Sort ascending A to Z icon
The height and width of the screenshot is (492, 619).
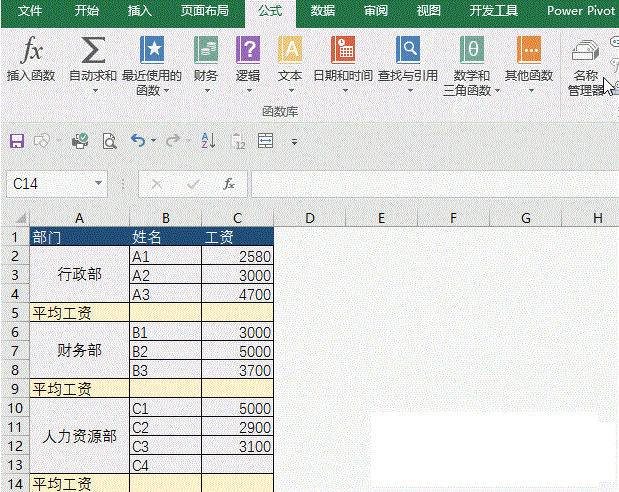208,141
